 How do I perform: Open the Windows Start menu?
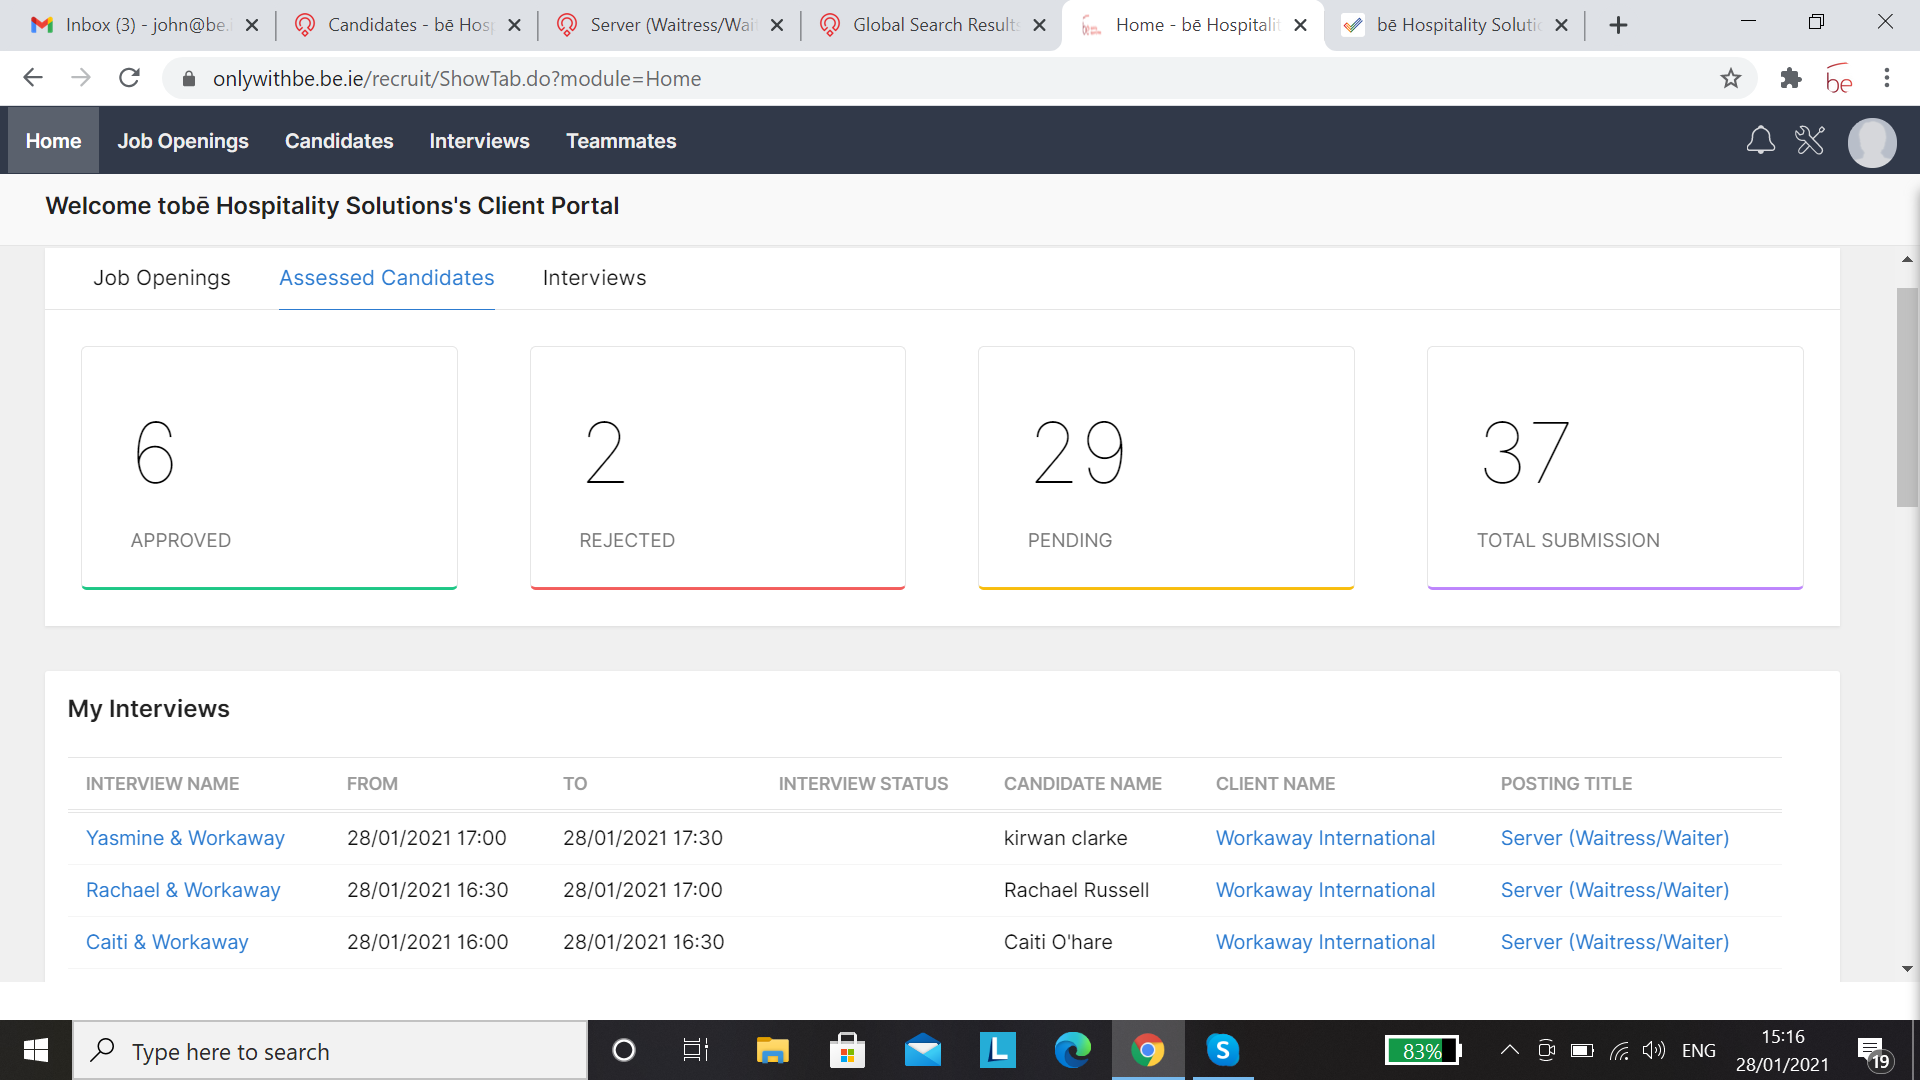pos(36,1050)
